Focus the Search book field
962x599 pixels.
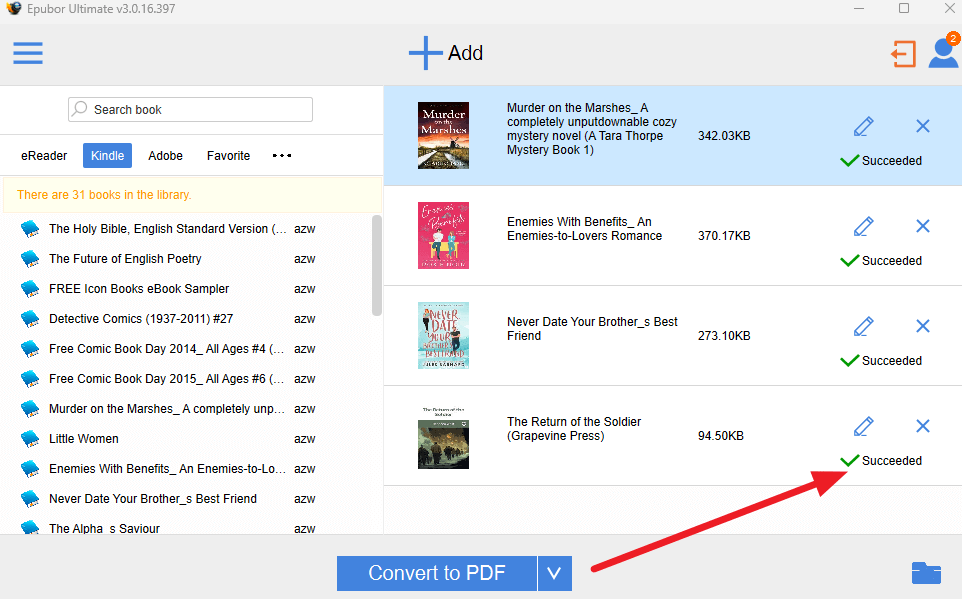pyautogui.click(x=190, y=110)
